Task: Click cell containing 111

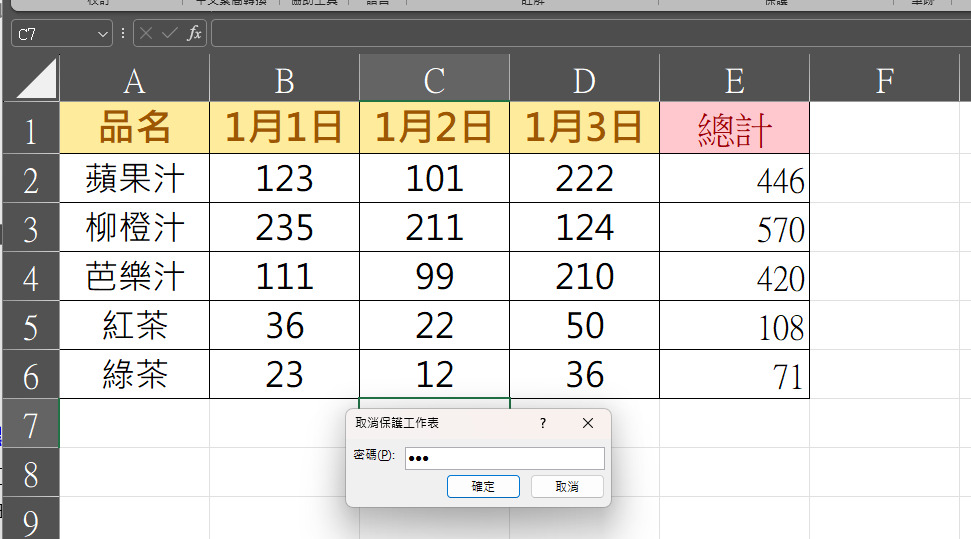Action: (x=284, y=276)
